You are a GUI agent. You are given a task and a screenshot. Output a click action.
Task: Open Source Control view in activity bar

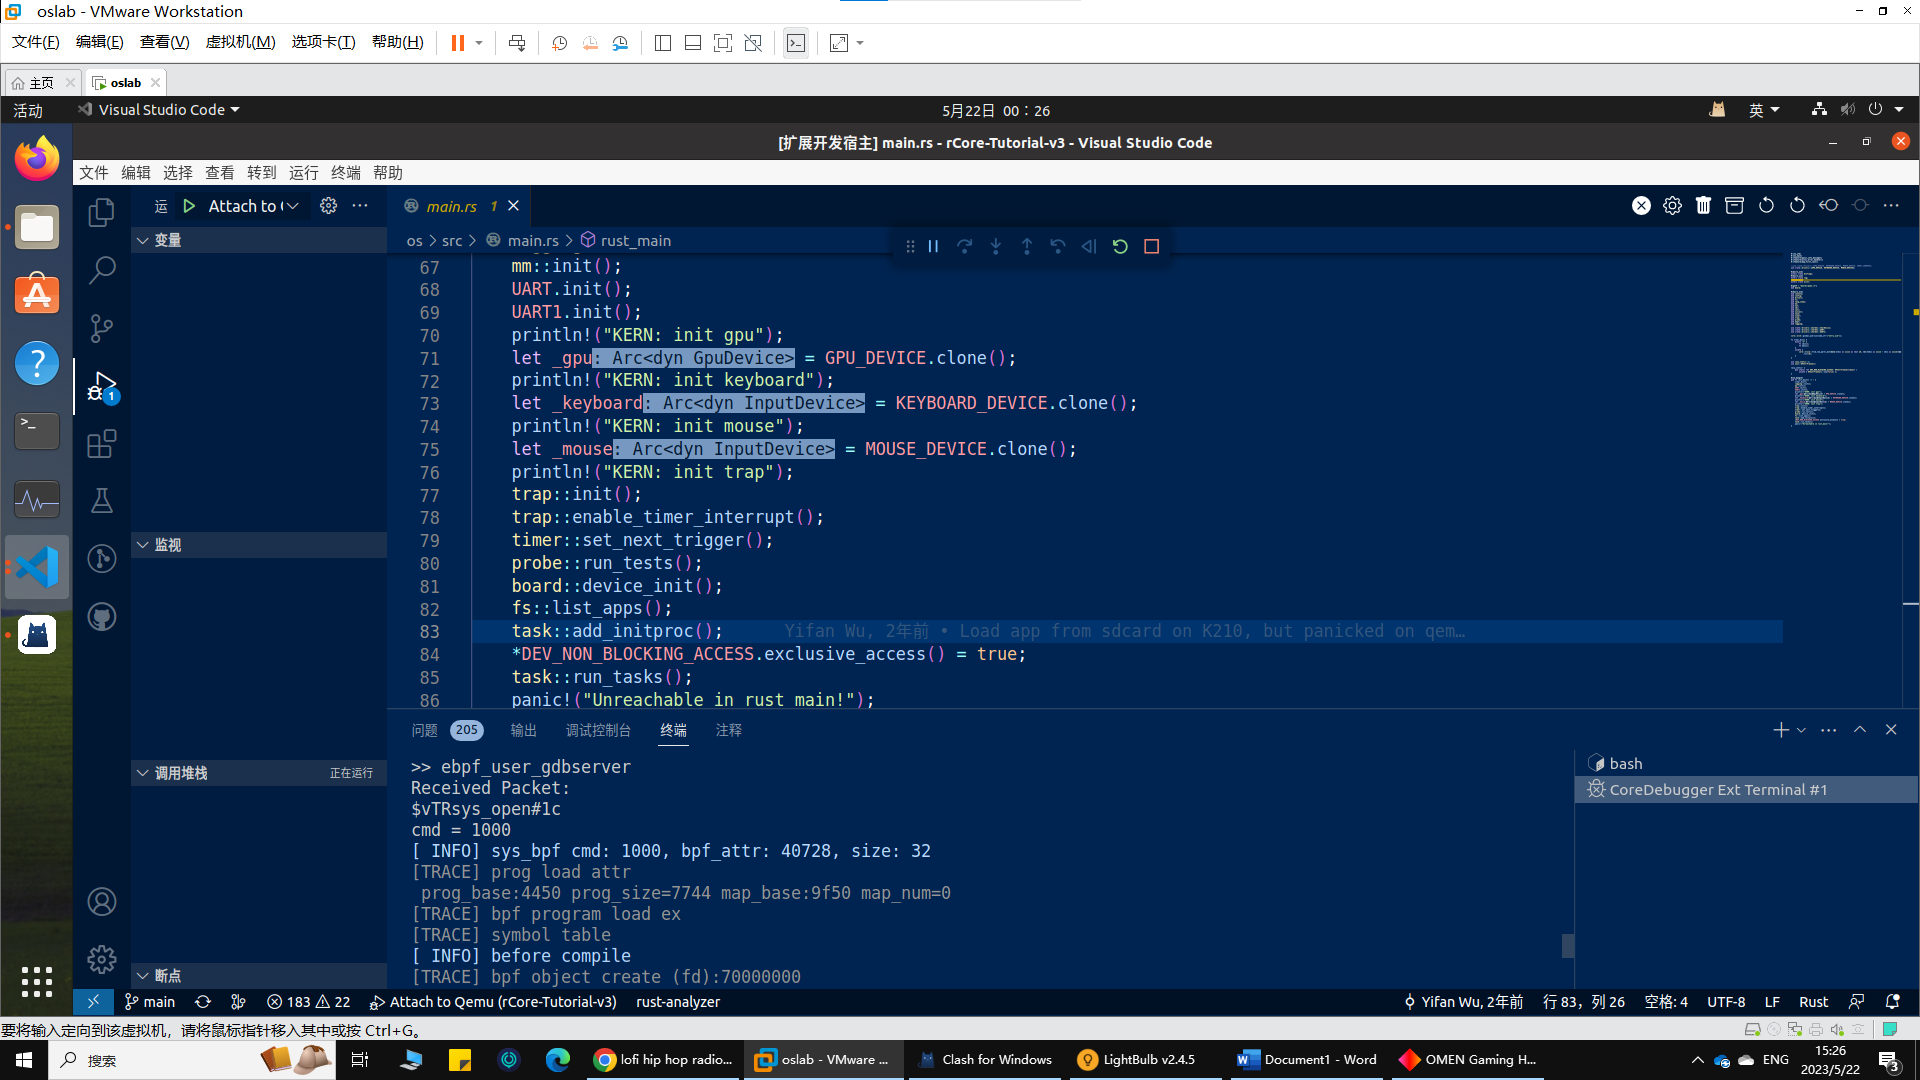point(101,327)
